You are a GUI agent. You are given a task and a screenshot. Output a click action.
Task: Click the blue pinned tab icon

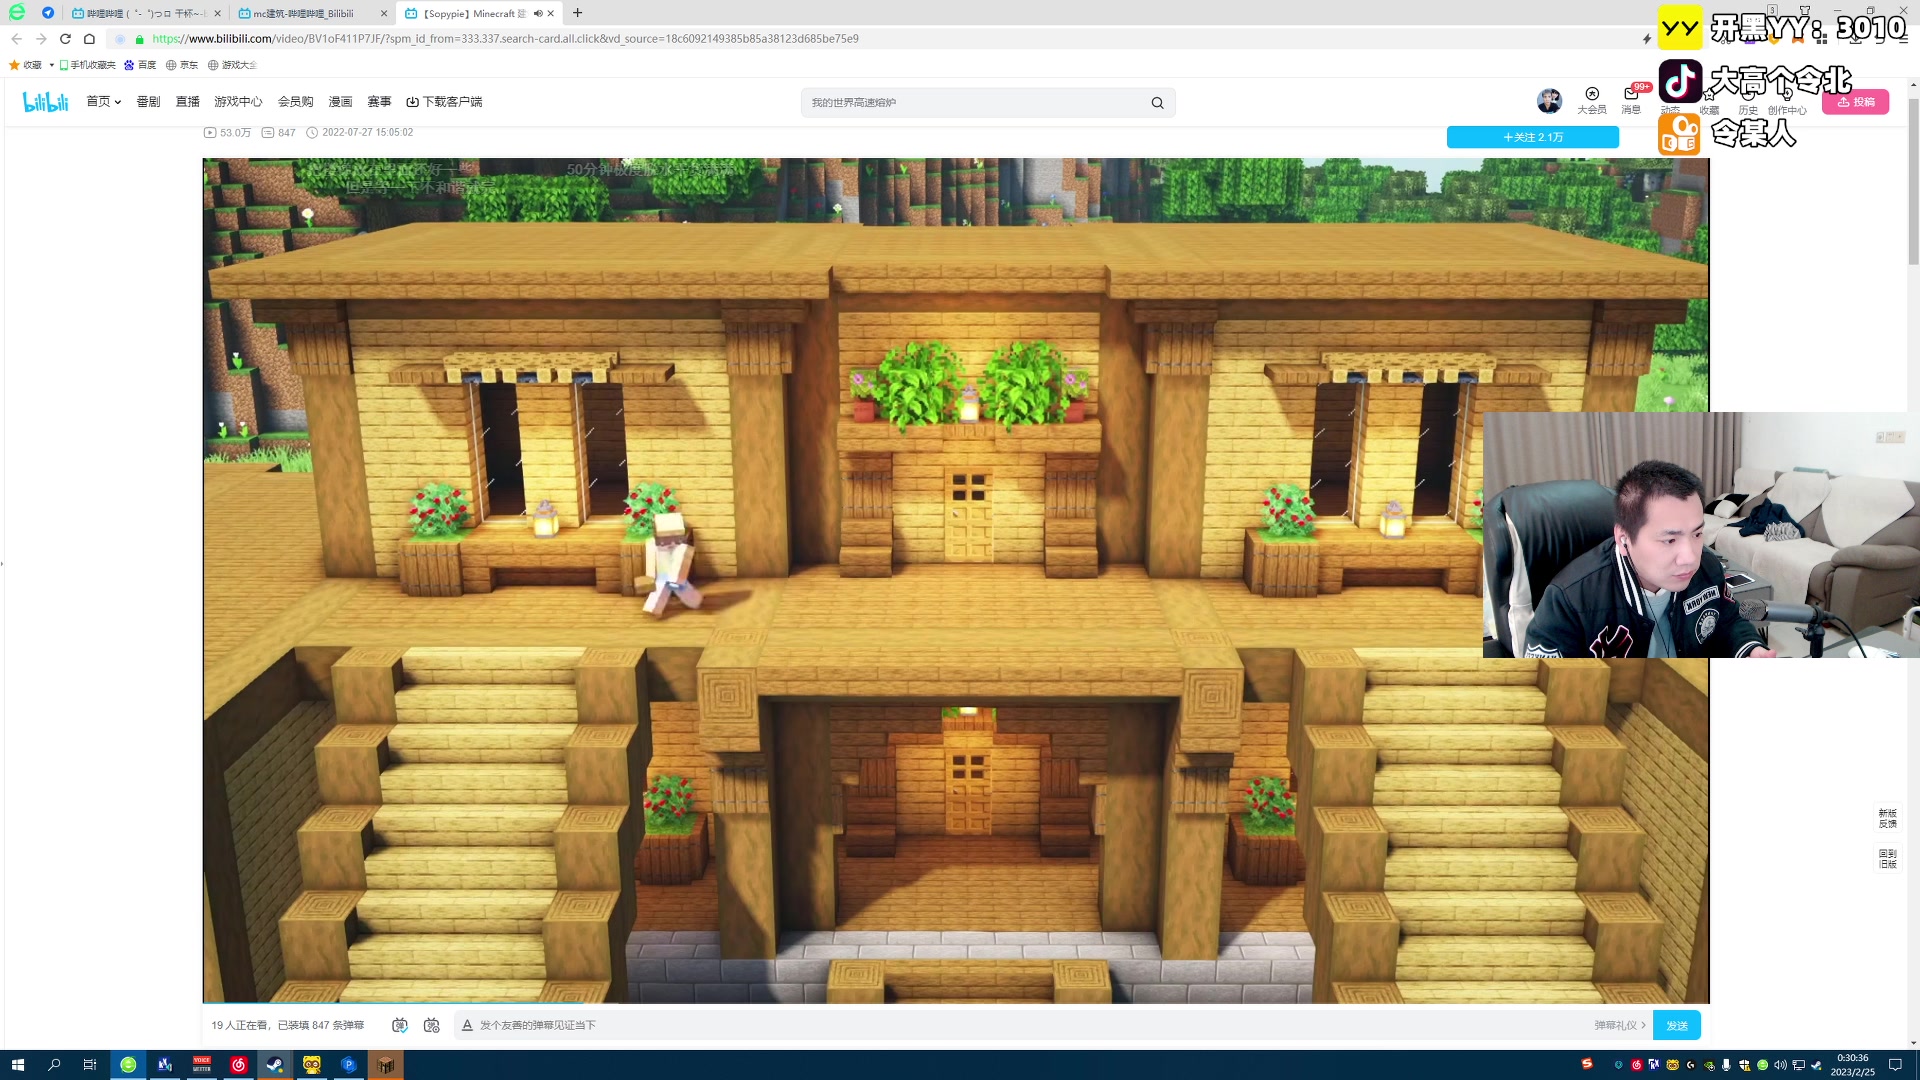pyautogui.click(x=48, y=13)
